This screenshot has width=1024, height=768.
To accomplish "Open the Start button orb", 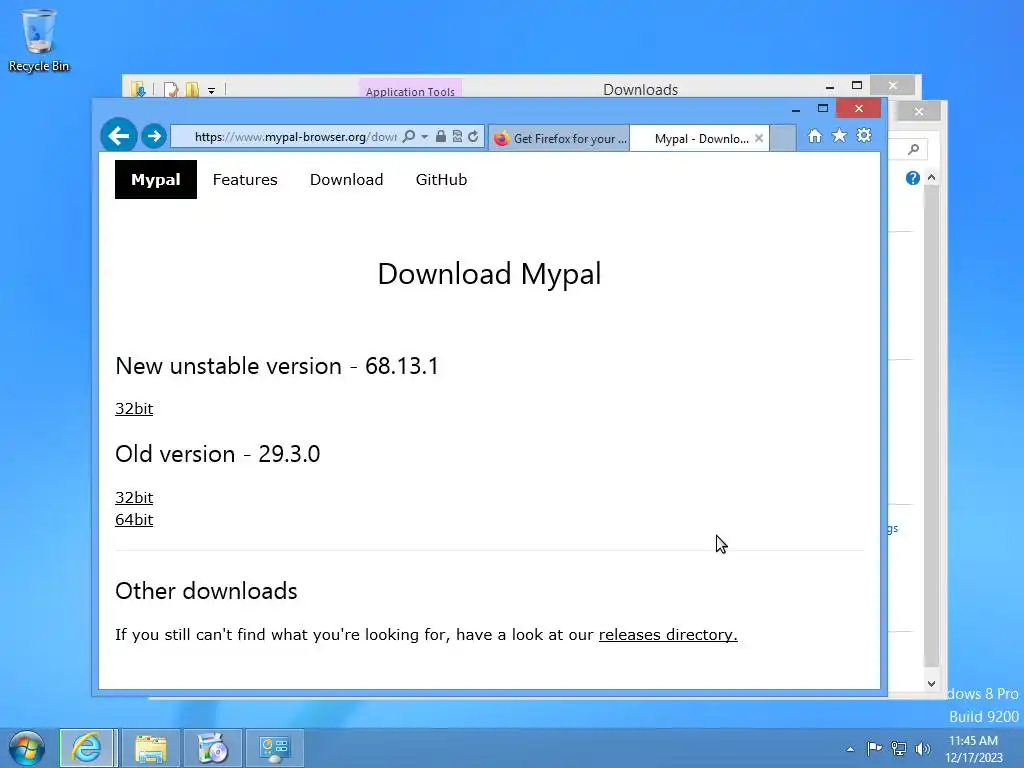I will coord(27,748).
